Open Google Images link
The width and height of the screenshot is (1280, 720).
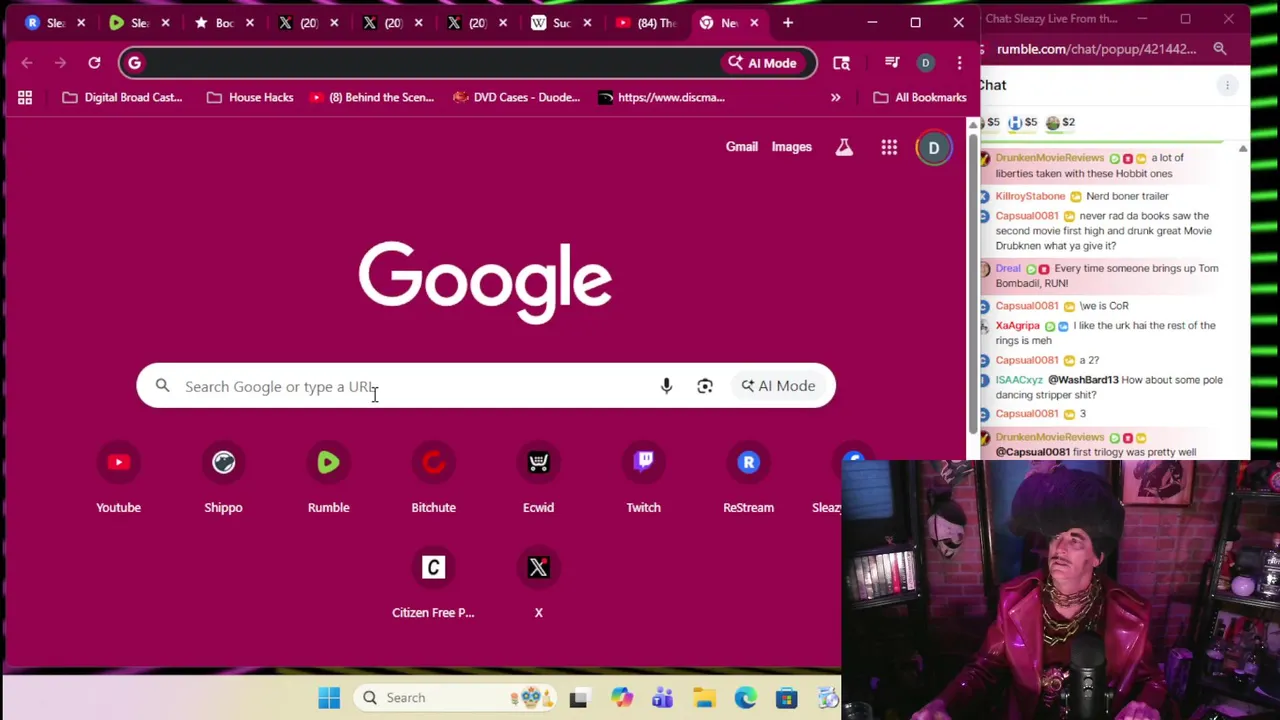pos(791,147)
